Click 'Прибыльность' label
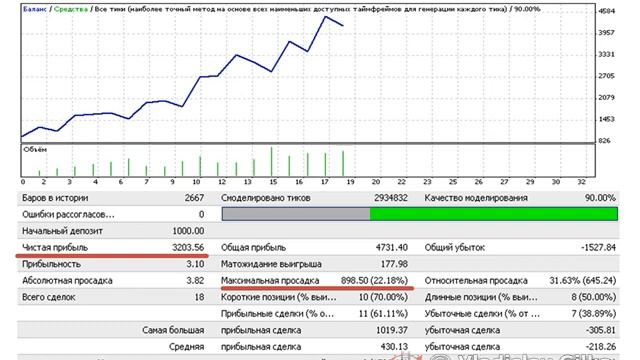Image resolution: width=640 pixels, height=360 pixels. 51,264
